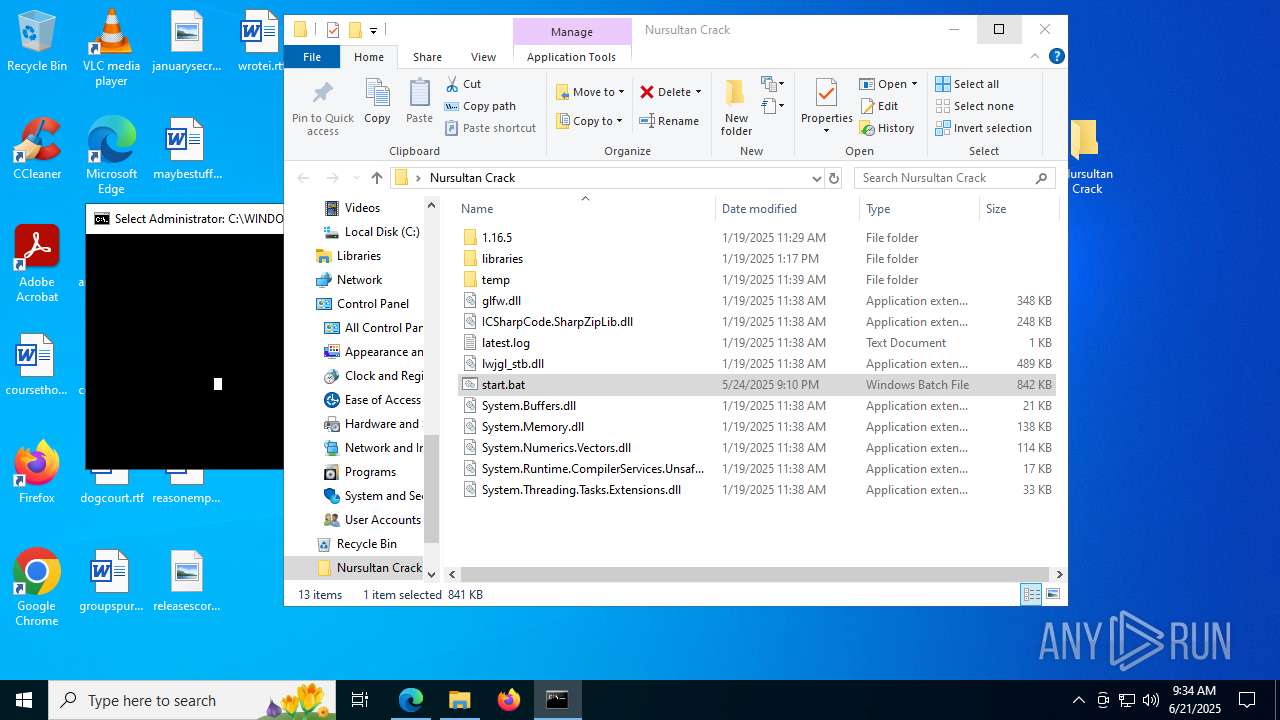The image size is (1280, 720).
Task: Click the Windows Start button
Action: [x=24, y=700]
